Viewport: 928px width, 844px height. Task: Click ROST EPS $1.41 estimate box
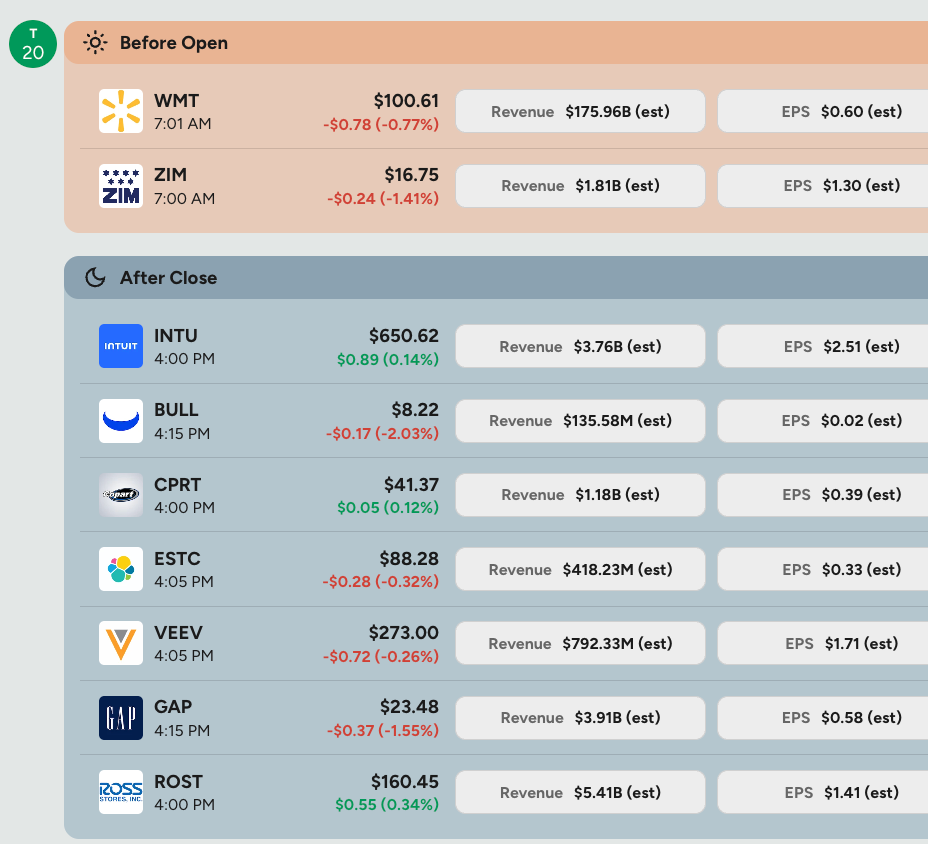coord(823,793)
